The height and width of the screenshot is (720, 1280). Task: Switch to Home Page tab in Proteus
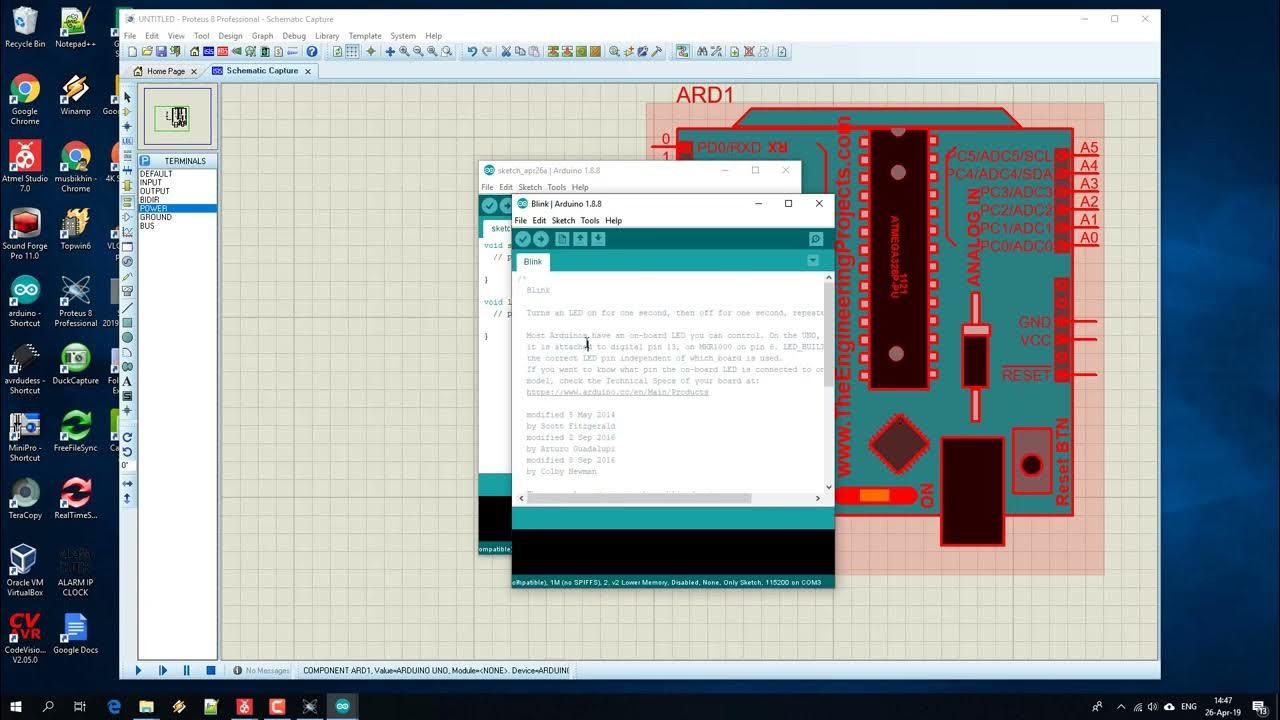pos(165,71)
